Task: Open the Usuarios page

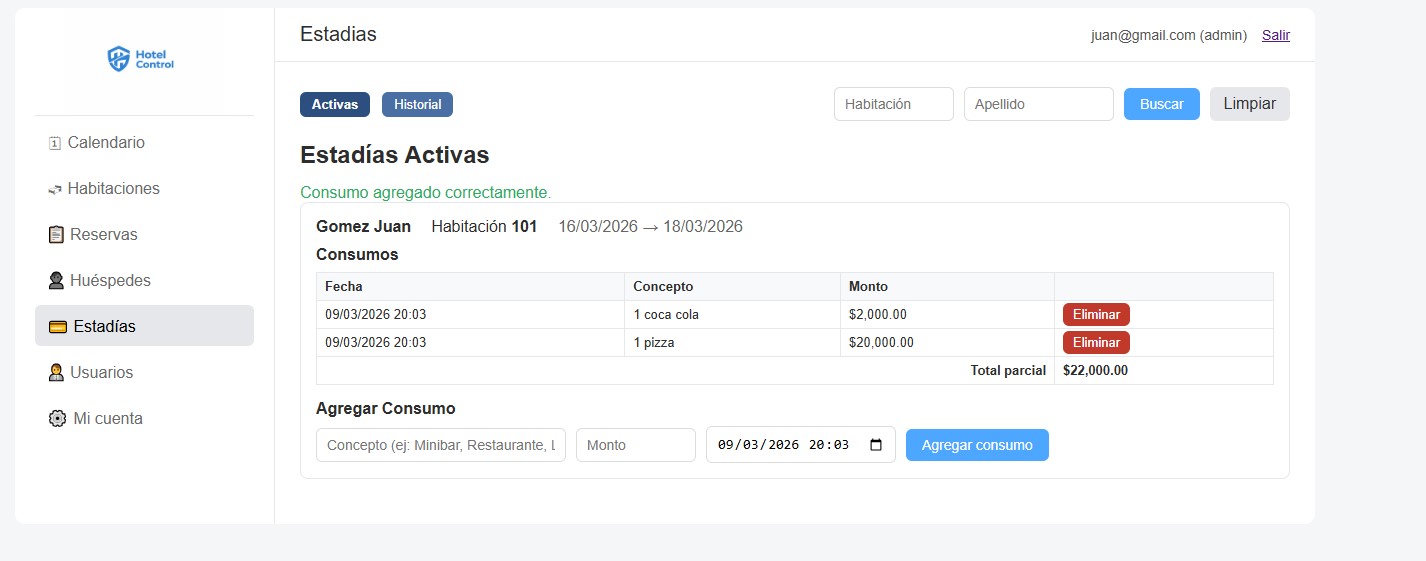Action: pyautogui.click(x=144, y=373)
